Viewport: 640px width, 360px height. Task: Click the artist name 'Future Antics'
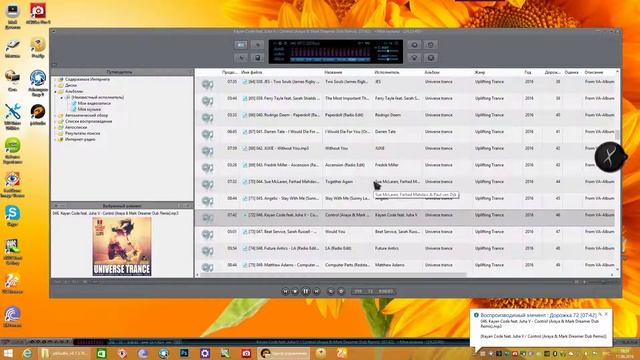[x=387, y=248]
